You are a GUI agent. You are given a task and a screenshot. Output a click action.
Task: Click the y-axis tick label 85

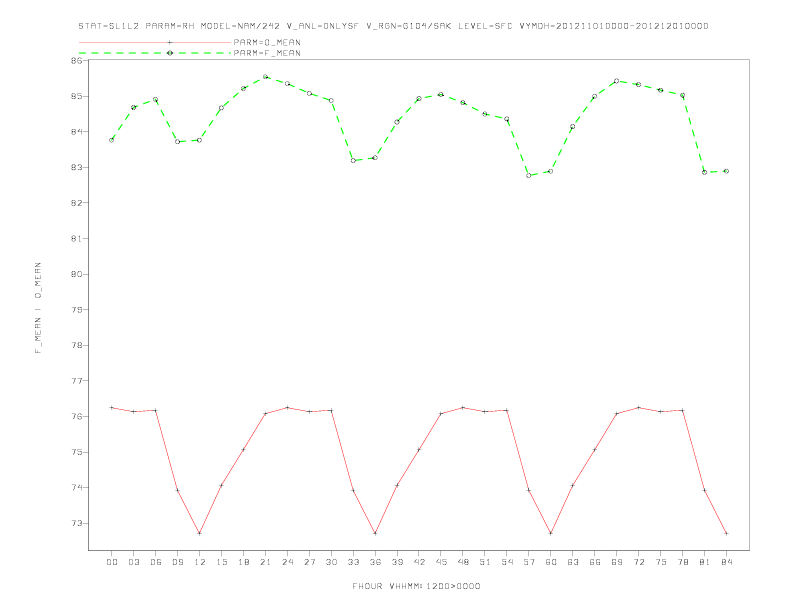click(x=77, y=96)
